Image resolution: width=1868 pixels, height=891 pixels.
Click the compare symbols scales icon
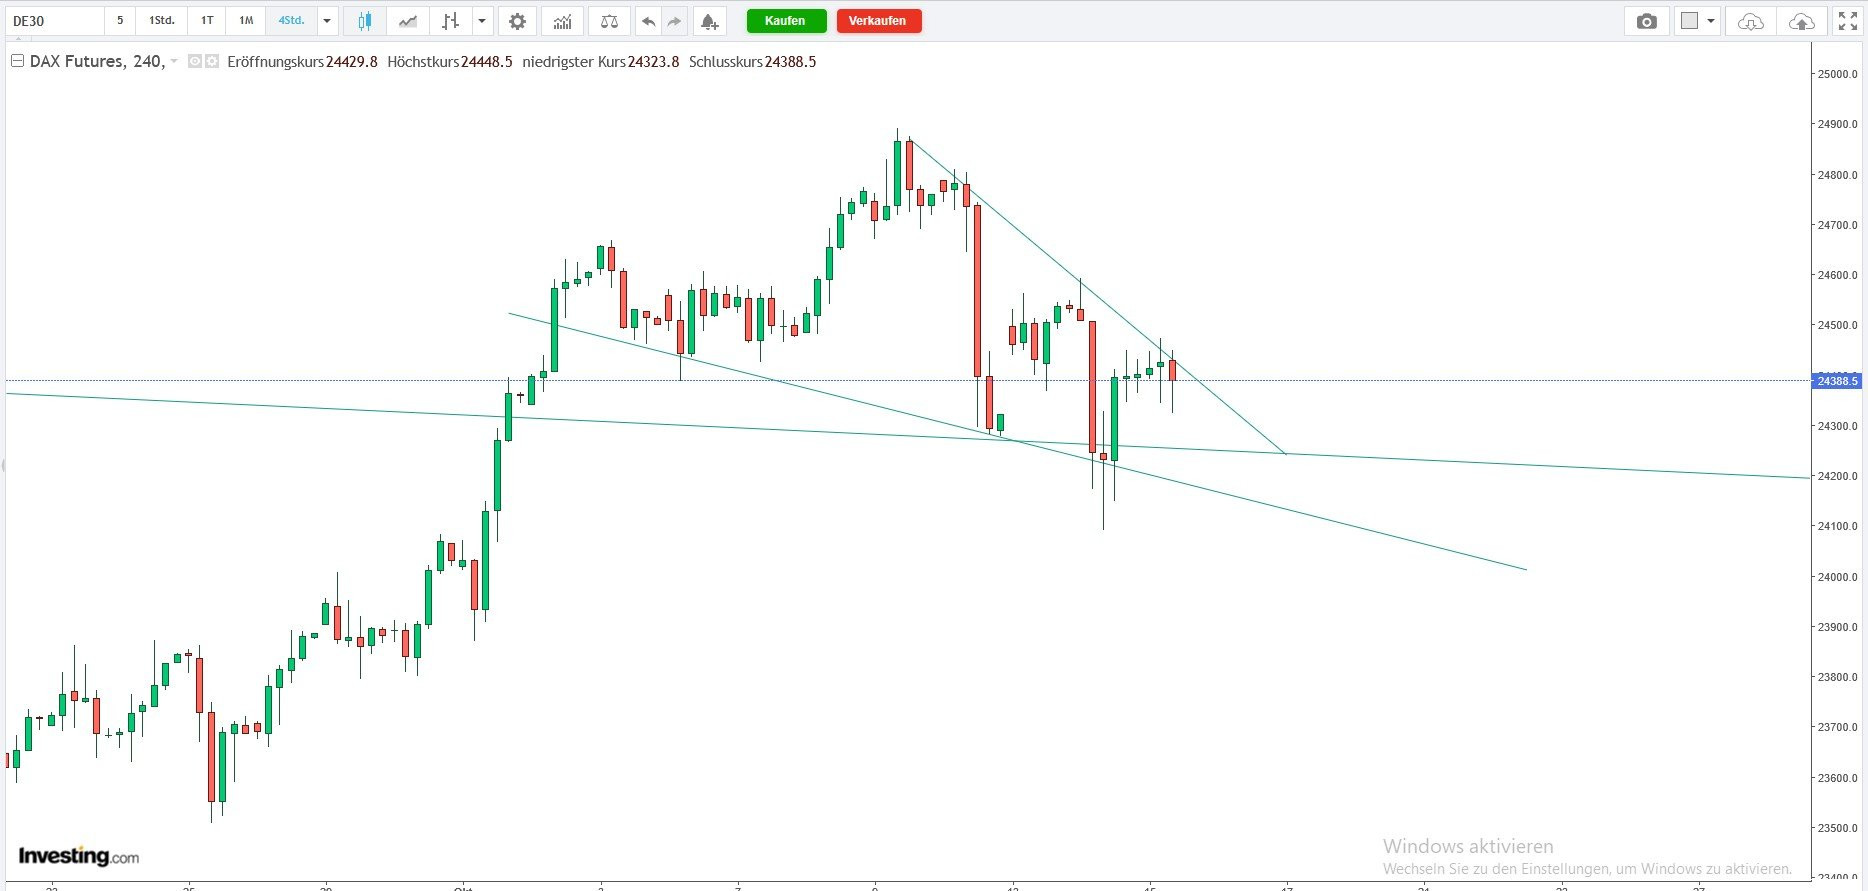609,21
